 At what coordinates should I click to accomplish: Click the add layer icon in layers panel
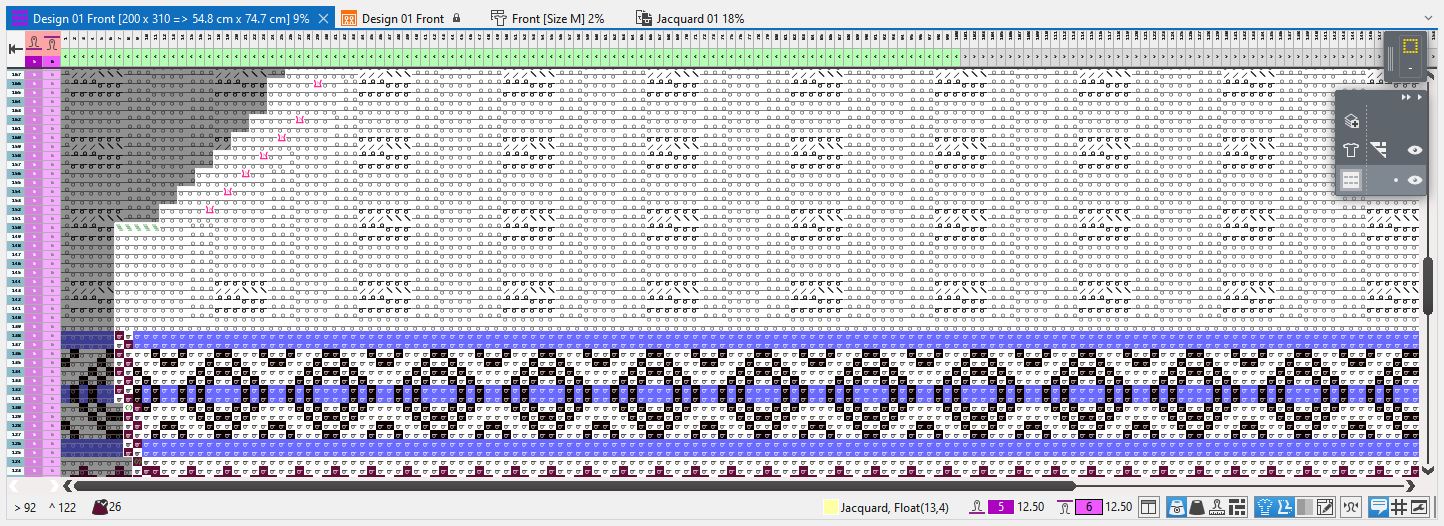[1351, 121]
